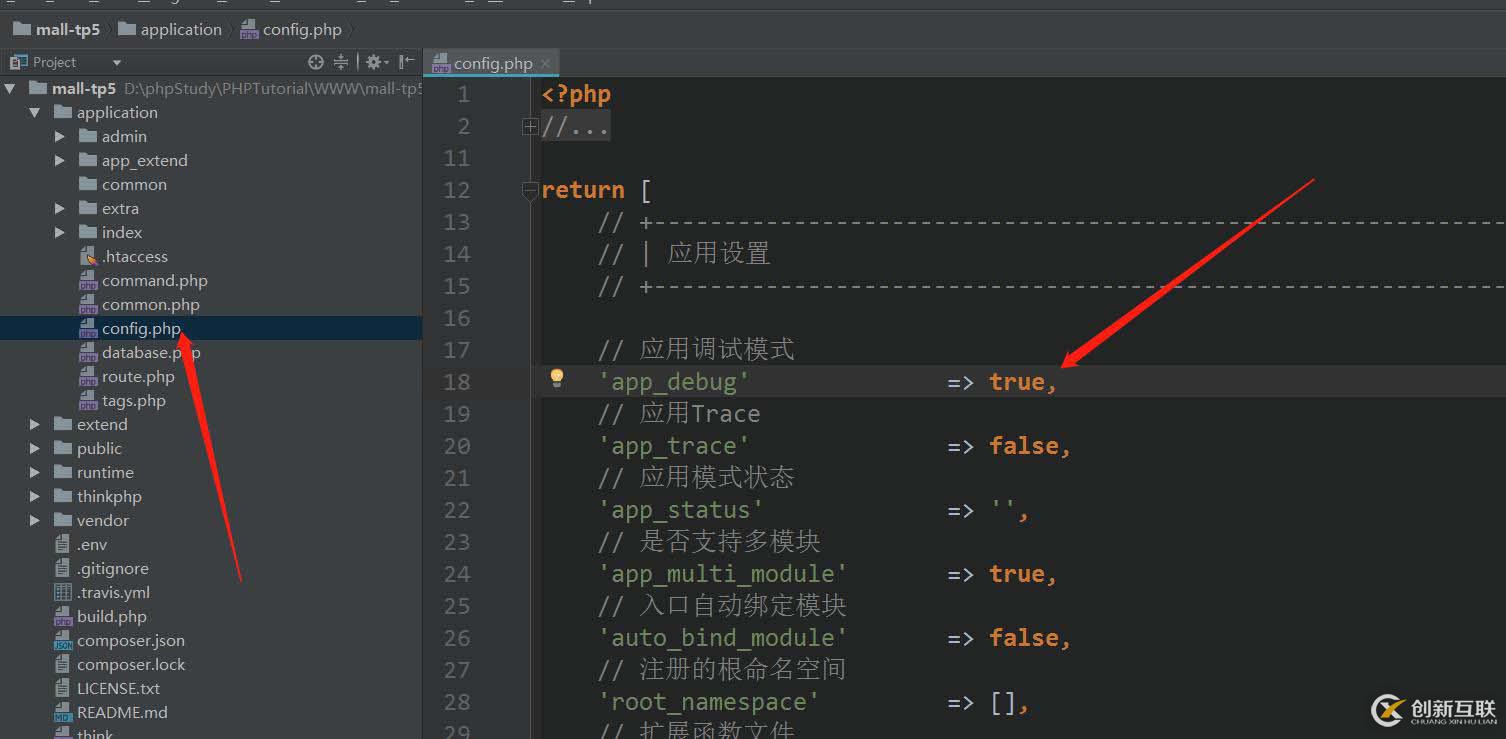The image size is (1506, 739).
Task: Click the 'app_debug' key in code
Action: (674, 382)
